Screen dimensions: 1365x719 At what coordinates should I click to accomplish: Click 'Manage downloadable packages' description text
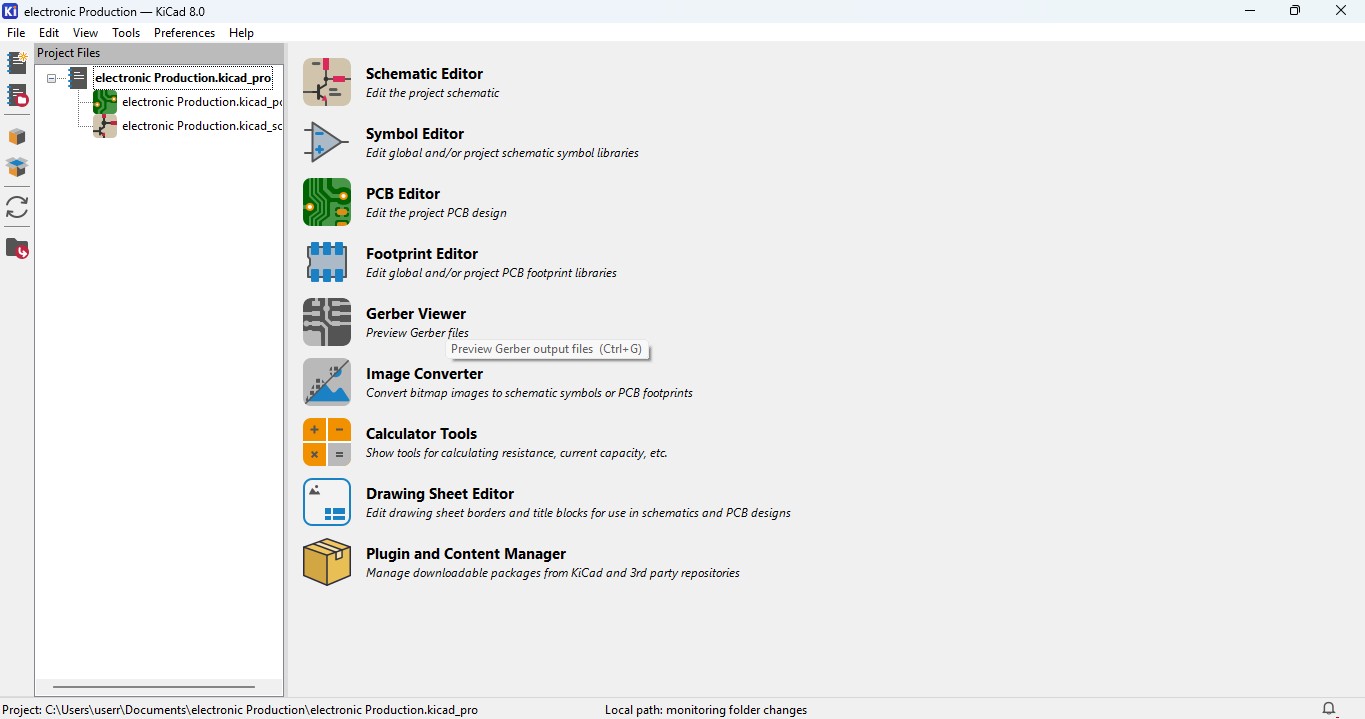tap(553, 573)
